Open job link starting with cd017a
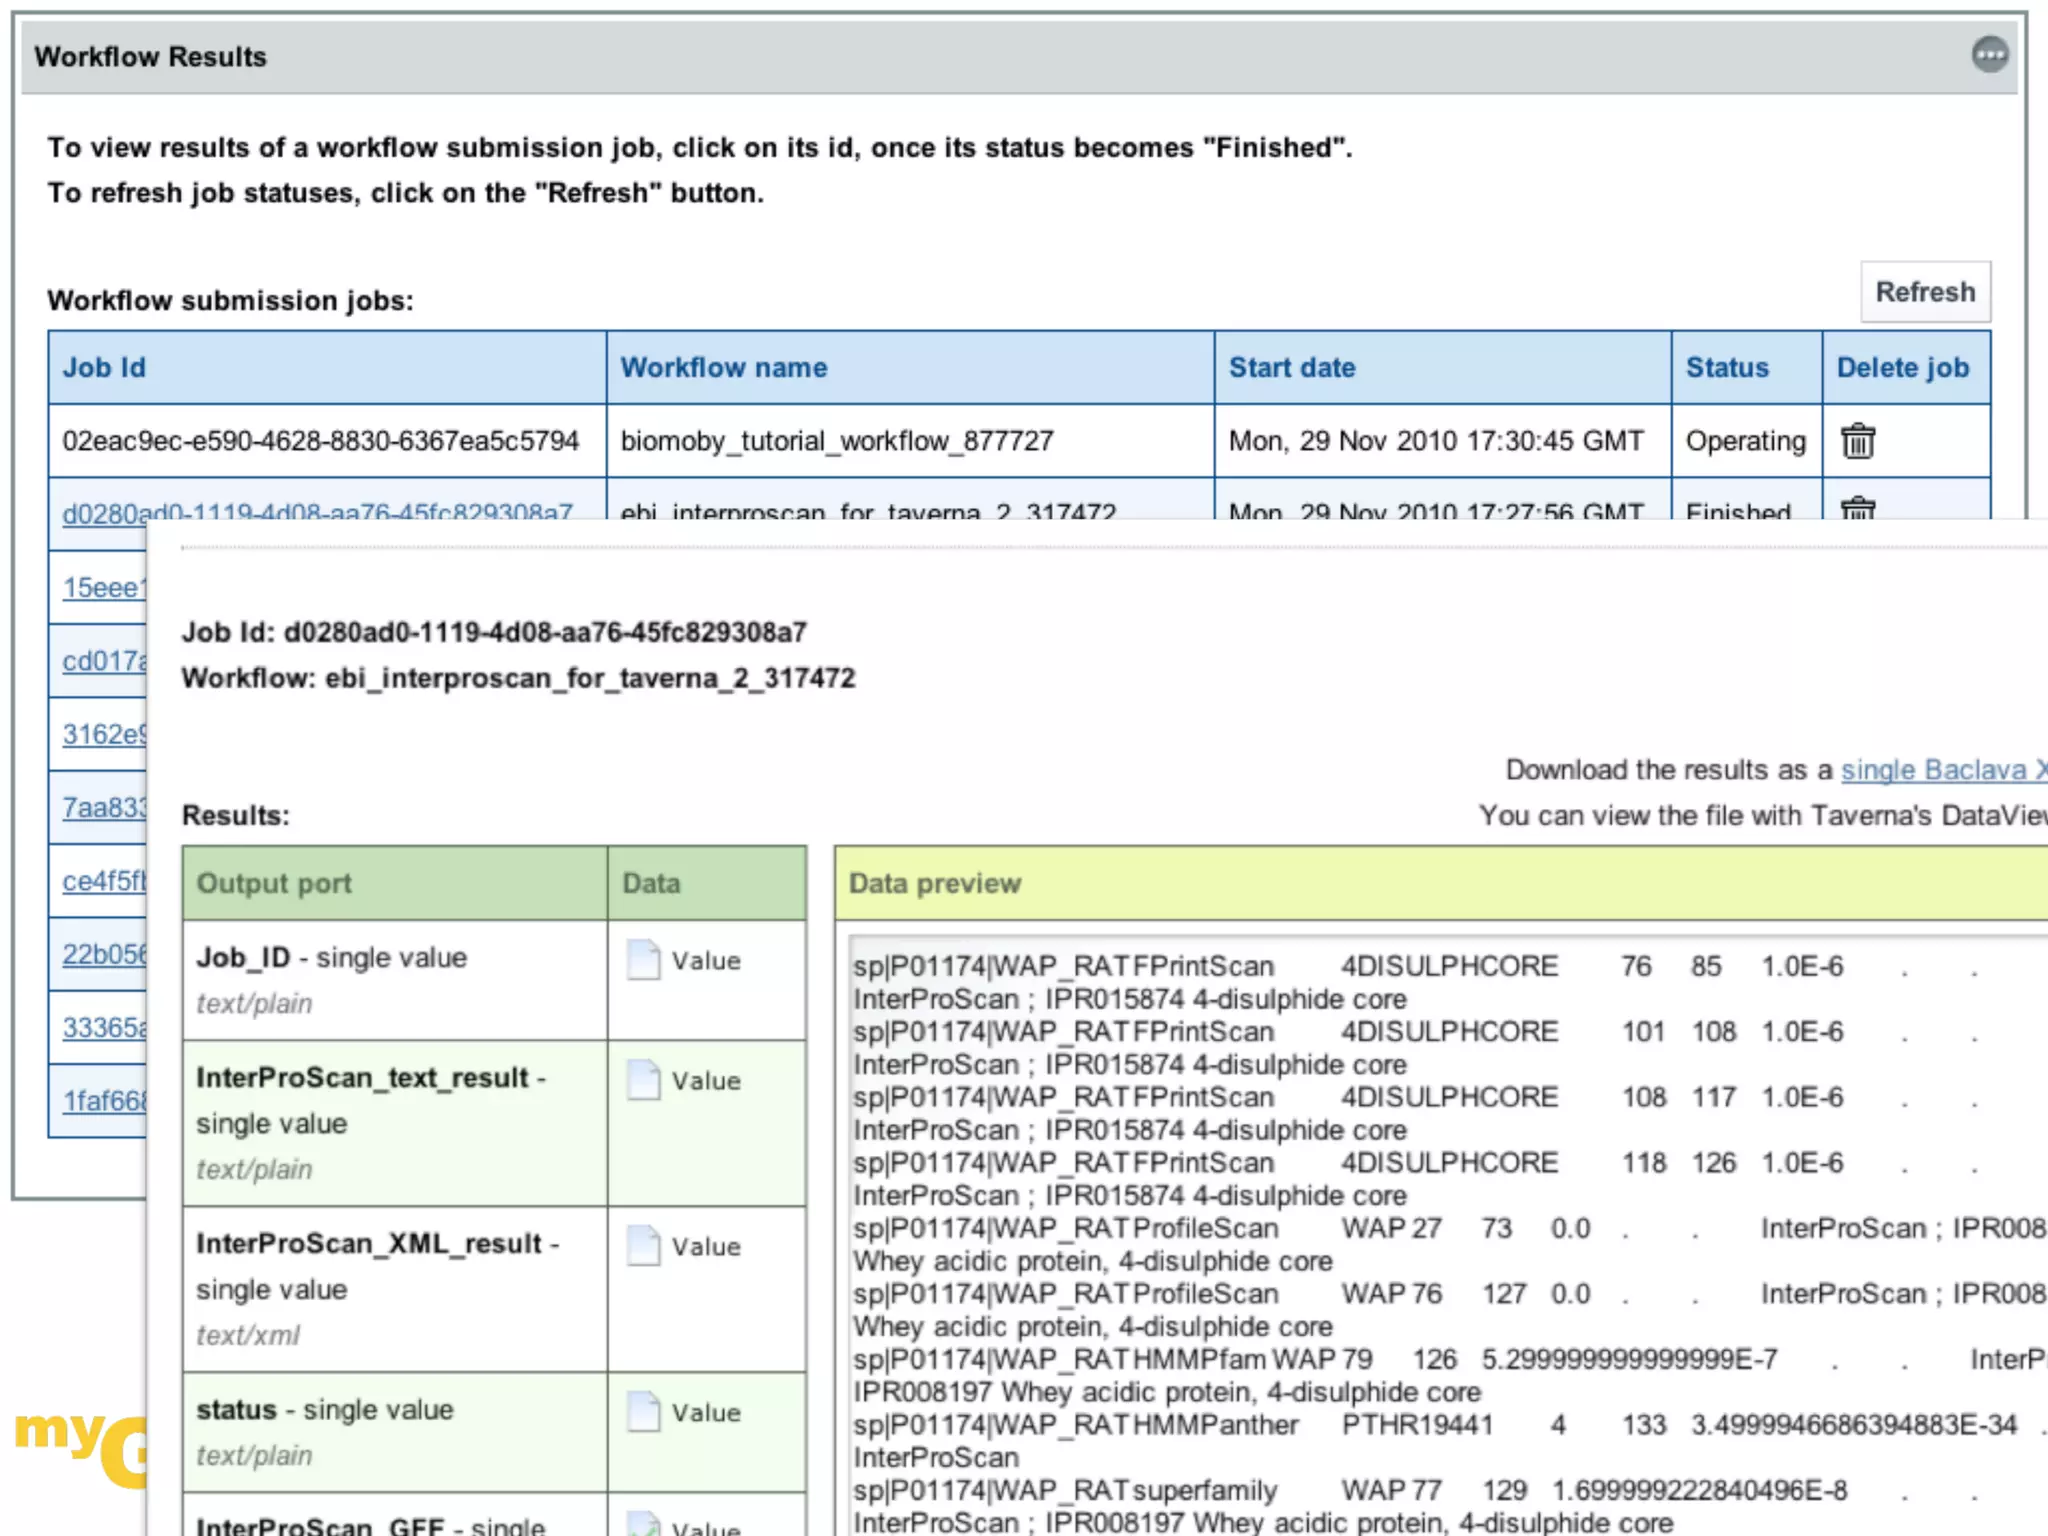Screen dimensions: 2048x1536 click(103, 661)
